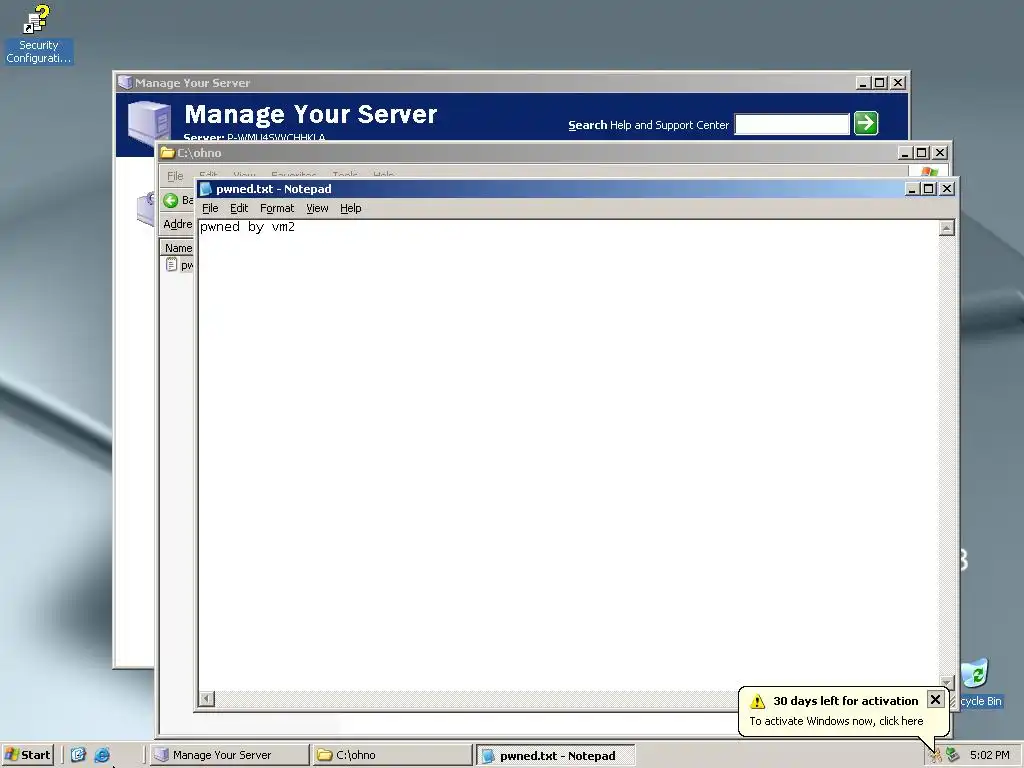
Task: Click the Name column header in C:\ohno
Action: point(178,248)
